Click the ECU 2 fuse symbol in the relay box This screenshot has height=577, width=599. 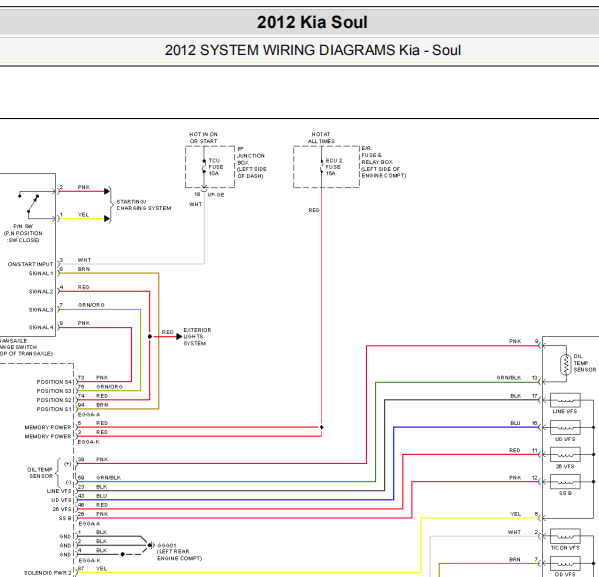point(322,167)
